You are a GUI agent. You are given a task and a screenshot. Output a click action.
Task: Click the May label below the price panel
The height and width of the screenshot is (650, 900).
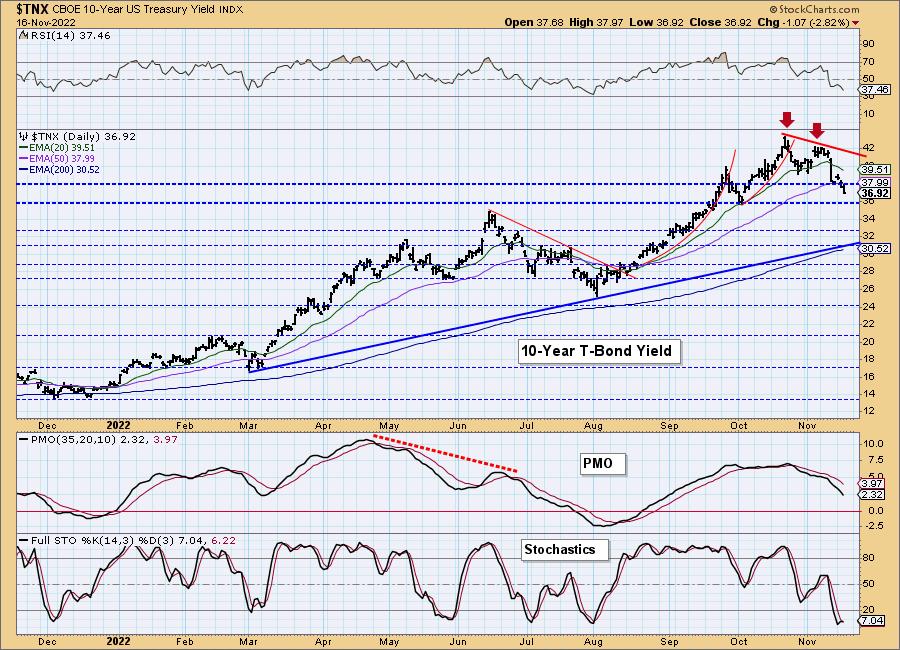[389, 425]
